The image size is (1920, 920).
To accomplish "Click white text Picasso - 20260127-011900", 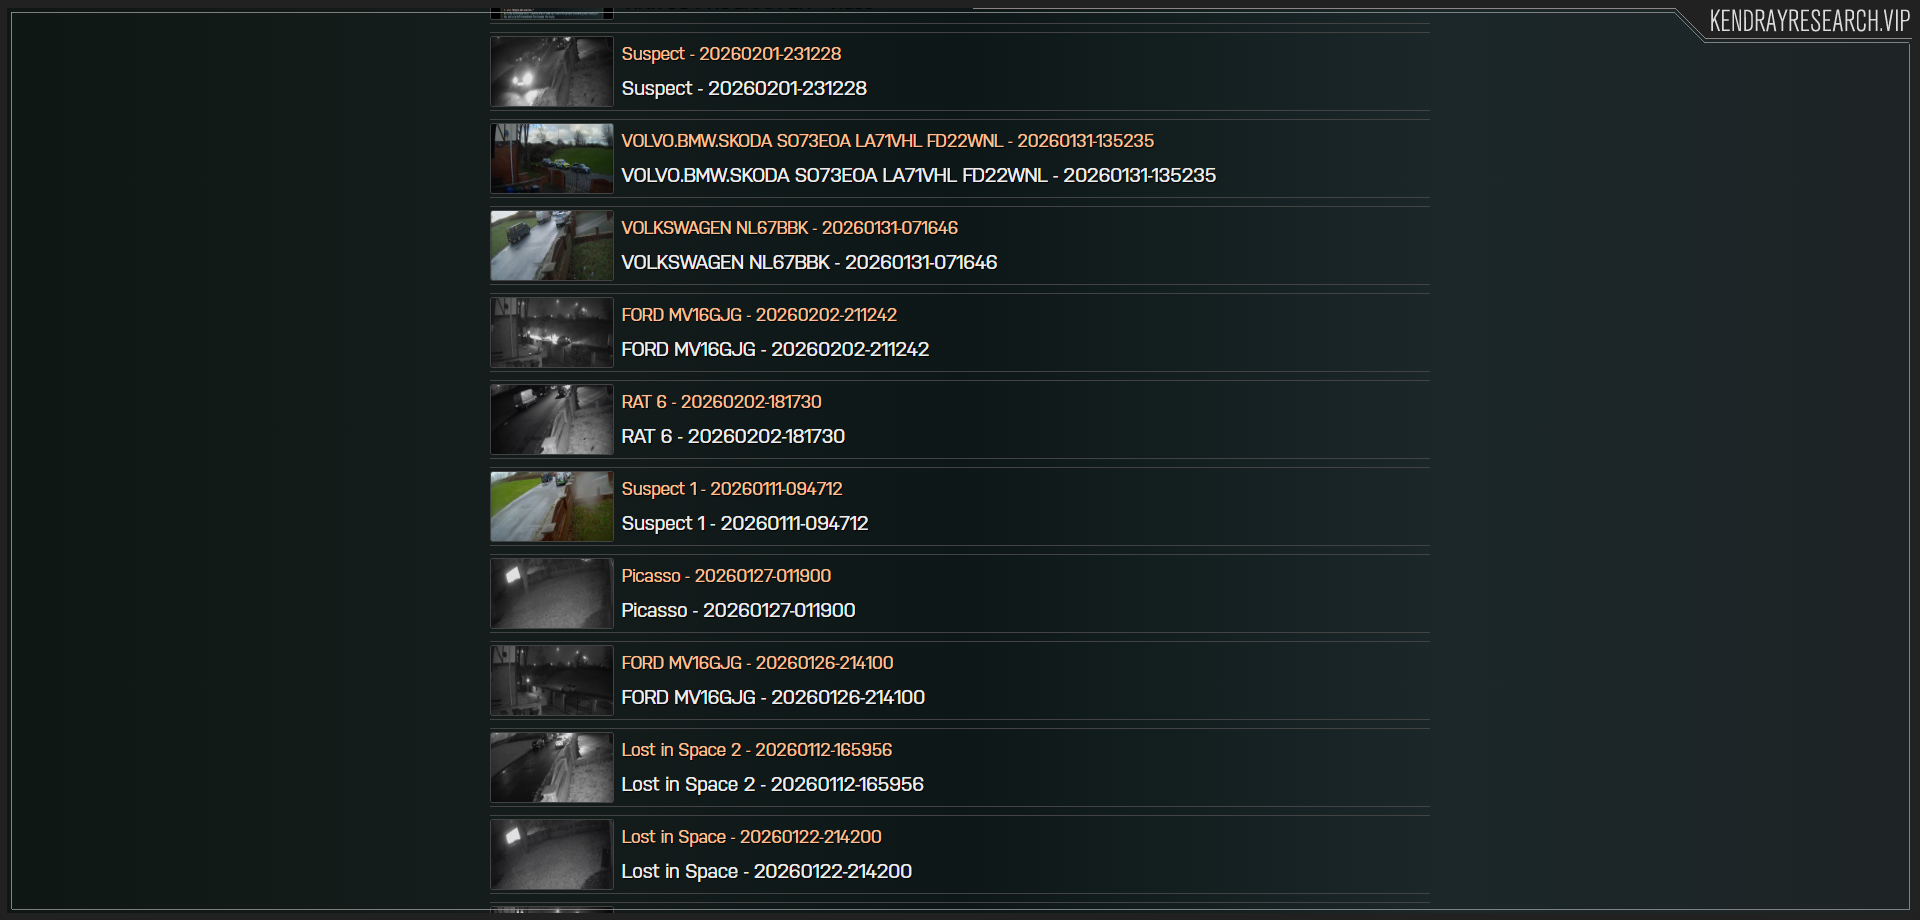I will 738,611.
